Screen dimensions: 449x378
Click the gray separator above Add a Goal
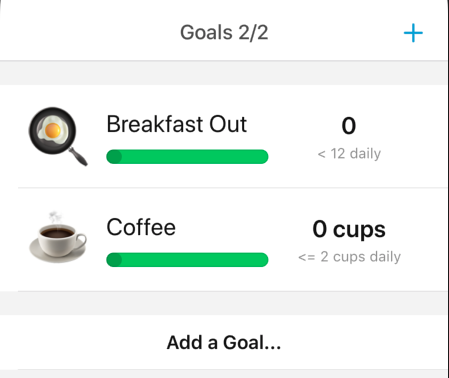224,303
